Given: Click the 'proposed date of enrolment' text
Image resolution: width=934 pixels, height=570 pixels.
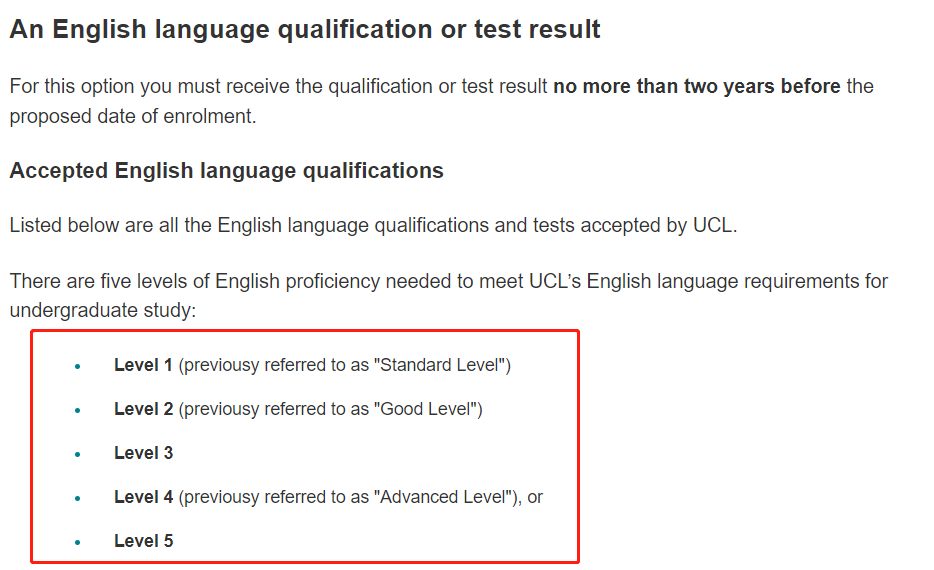Looking at the screenshot, I should click(133, 116).
